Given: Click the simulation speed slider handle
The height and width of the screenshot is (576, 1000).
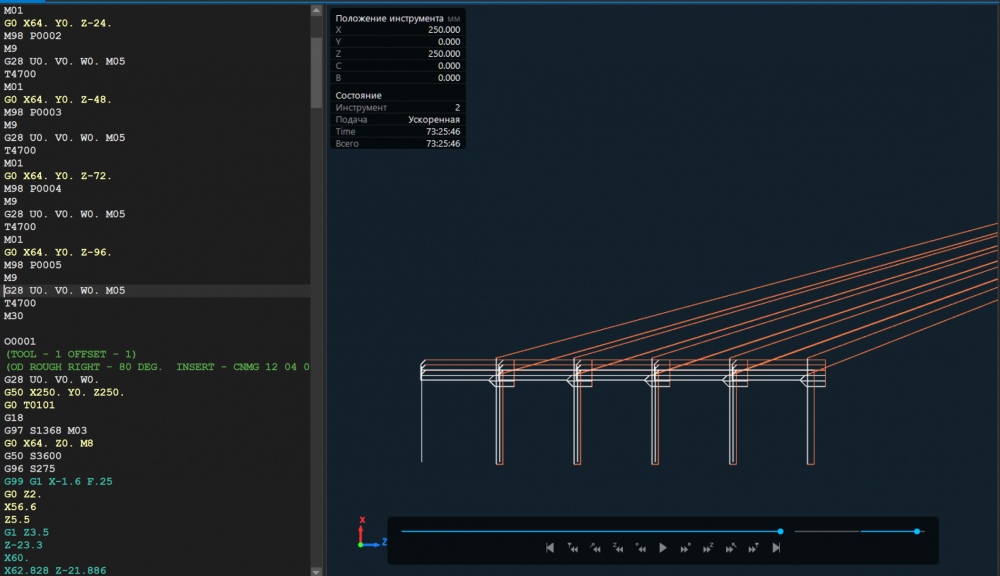Looking at the screenshot, I should 917,531.
